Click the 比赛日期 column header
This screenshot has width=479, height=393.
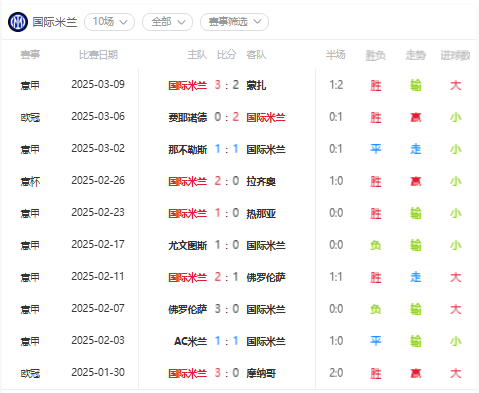pos(98,55)
